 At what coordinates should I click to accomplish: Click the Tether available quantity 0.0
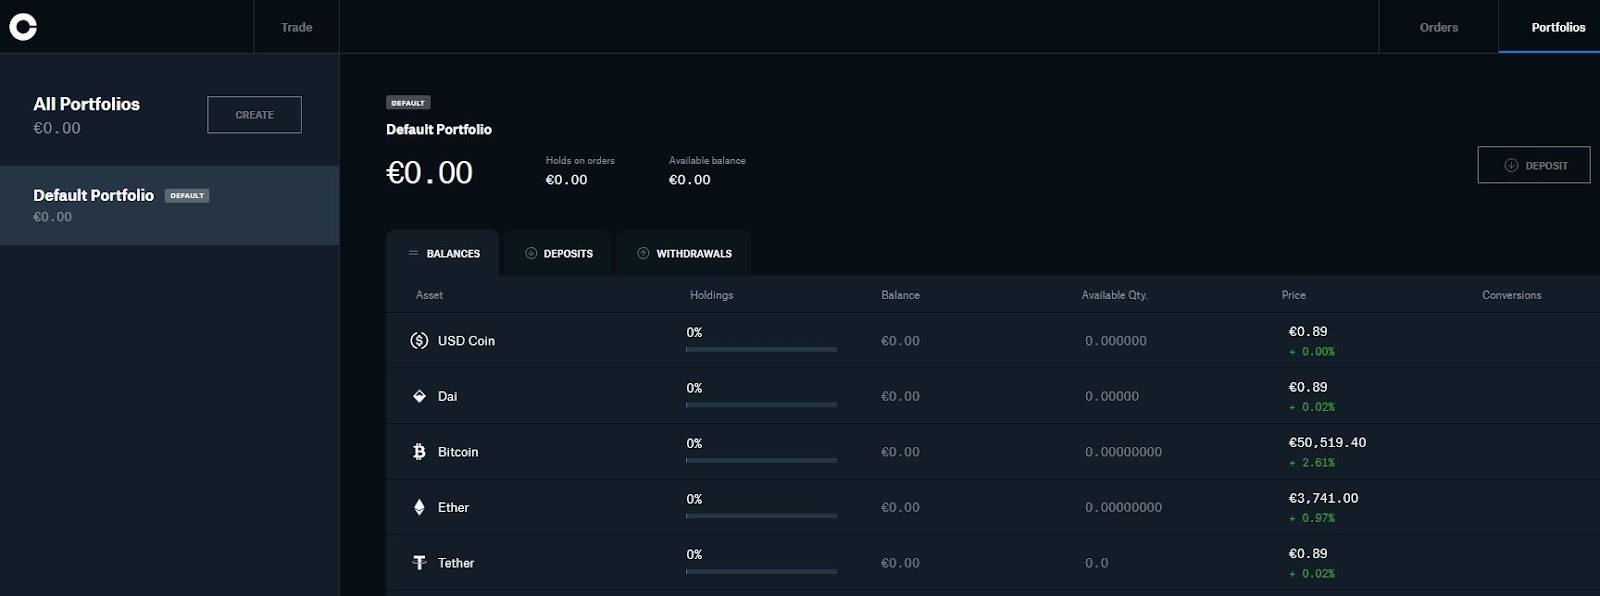(x=1096, y=563)
